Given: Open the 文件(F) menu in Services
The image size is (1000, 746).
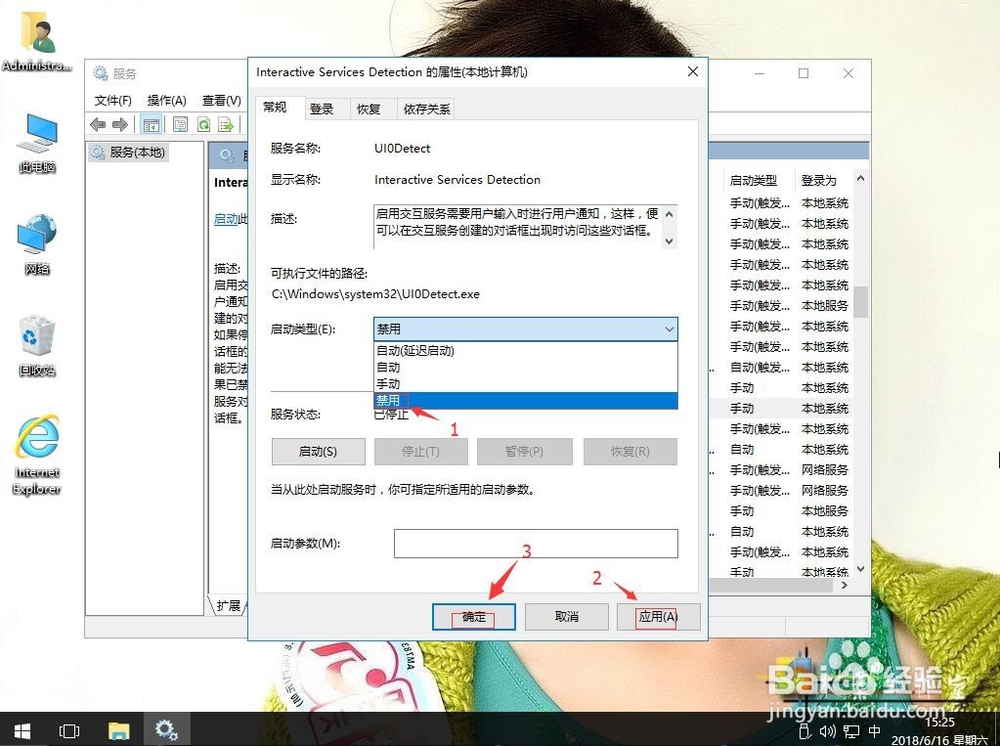Looking at the screenshot, I should click(x=113, y=101).
